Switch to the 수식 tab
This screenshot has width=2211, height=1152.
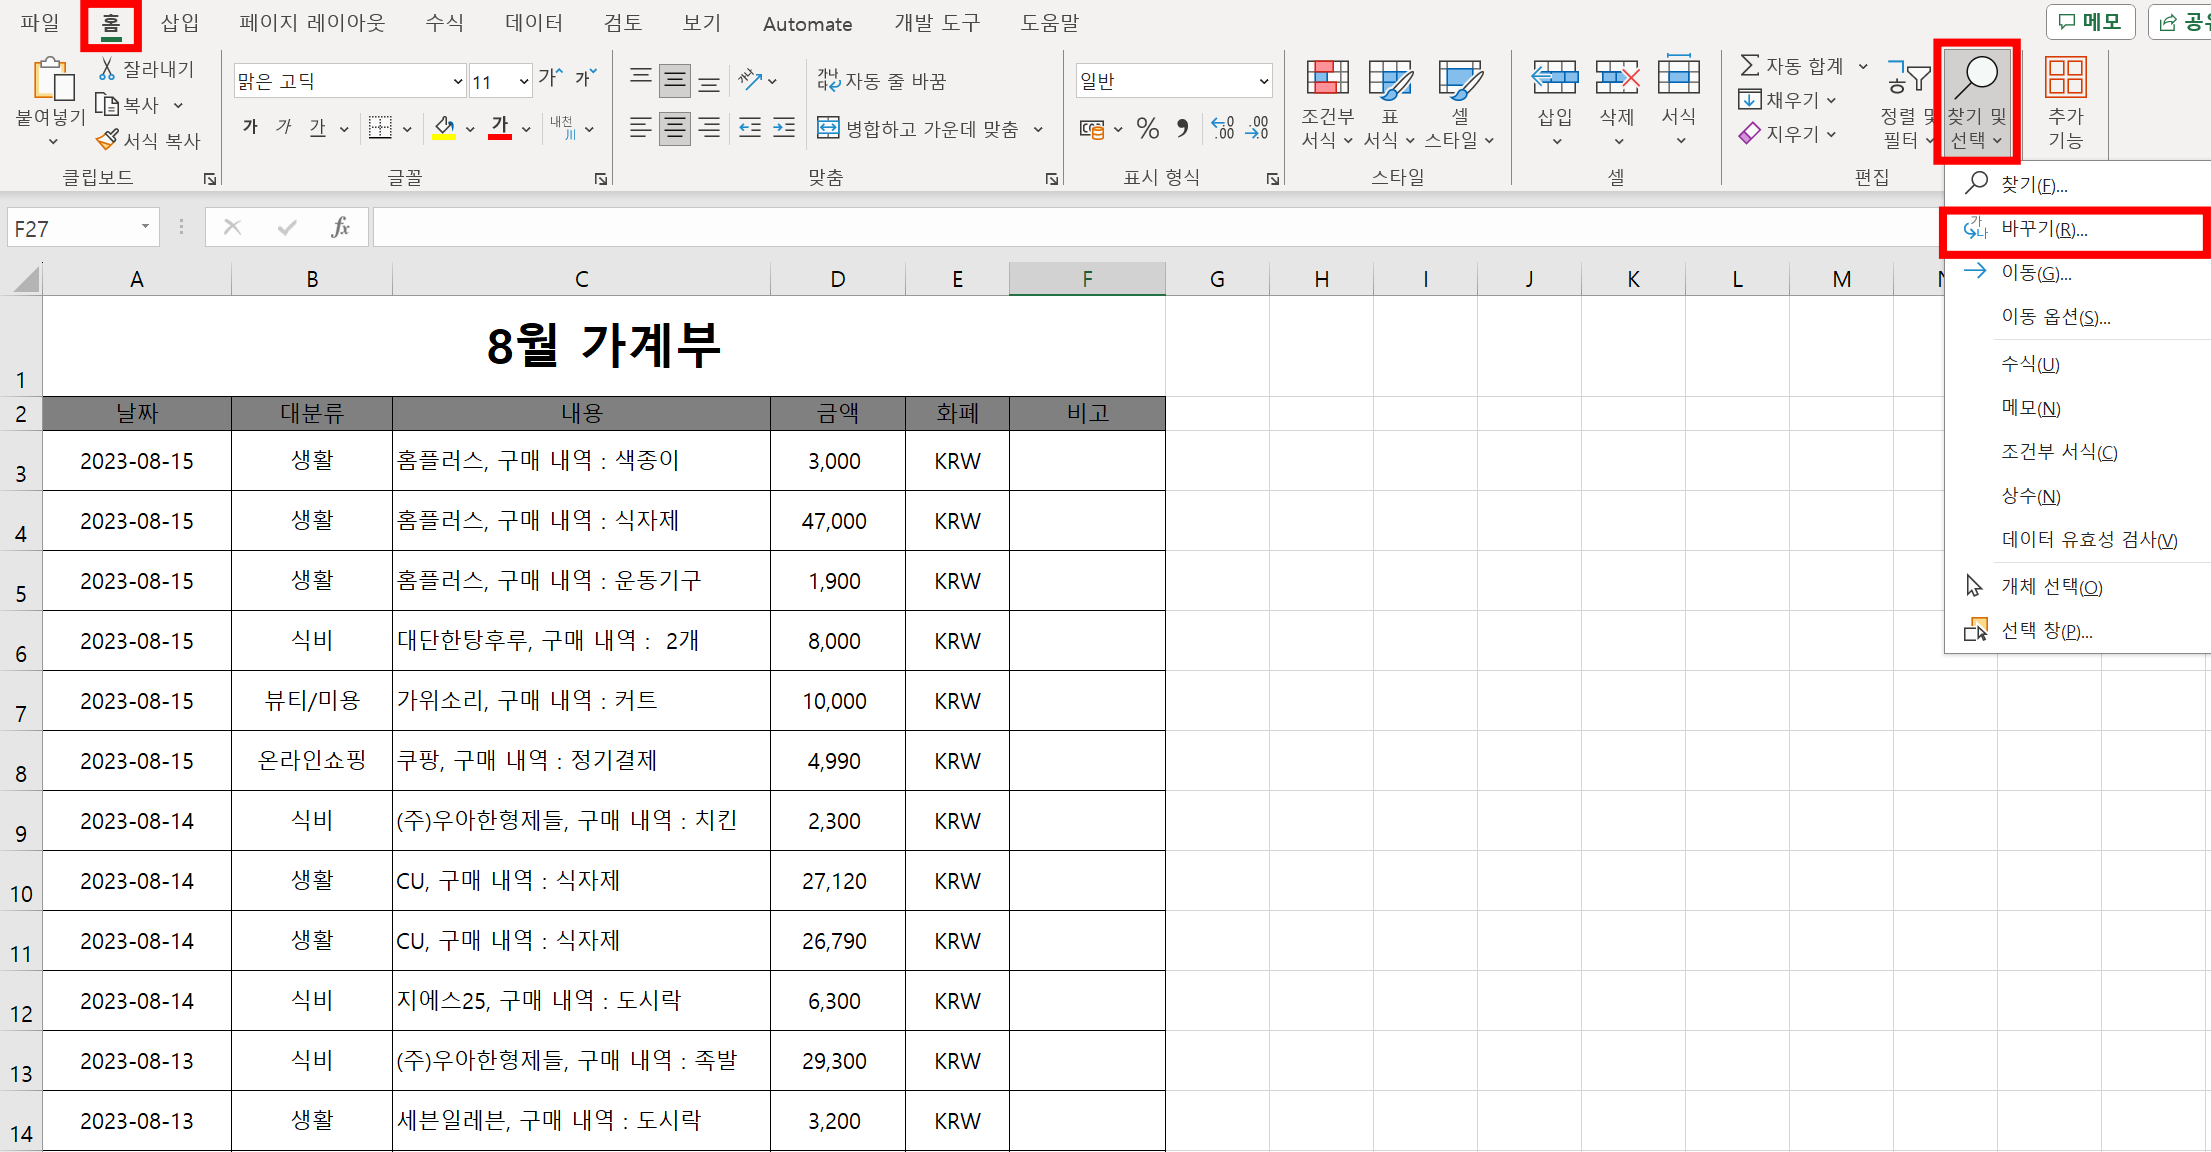(444, 23)
